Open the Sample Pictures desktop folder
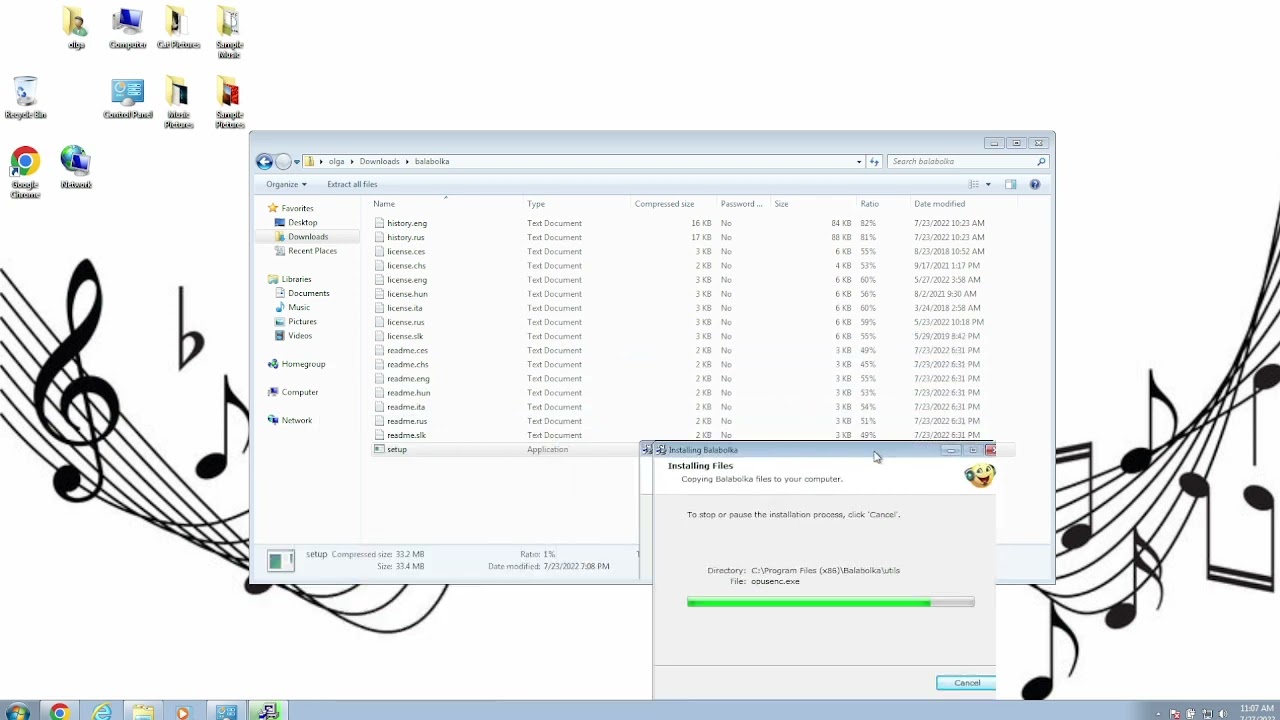Viewport: 1280px width, 720px height. pyautogui.click(x=229, y=102)
